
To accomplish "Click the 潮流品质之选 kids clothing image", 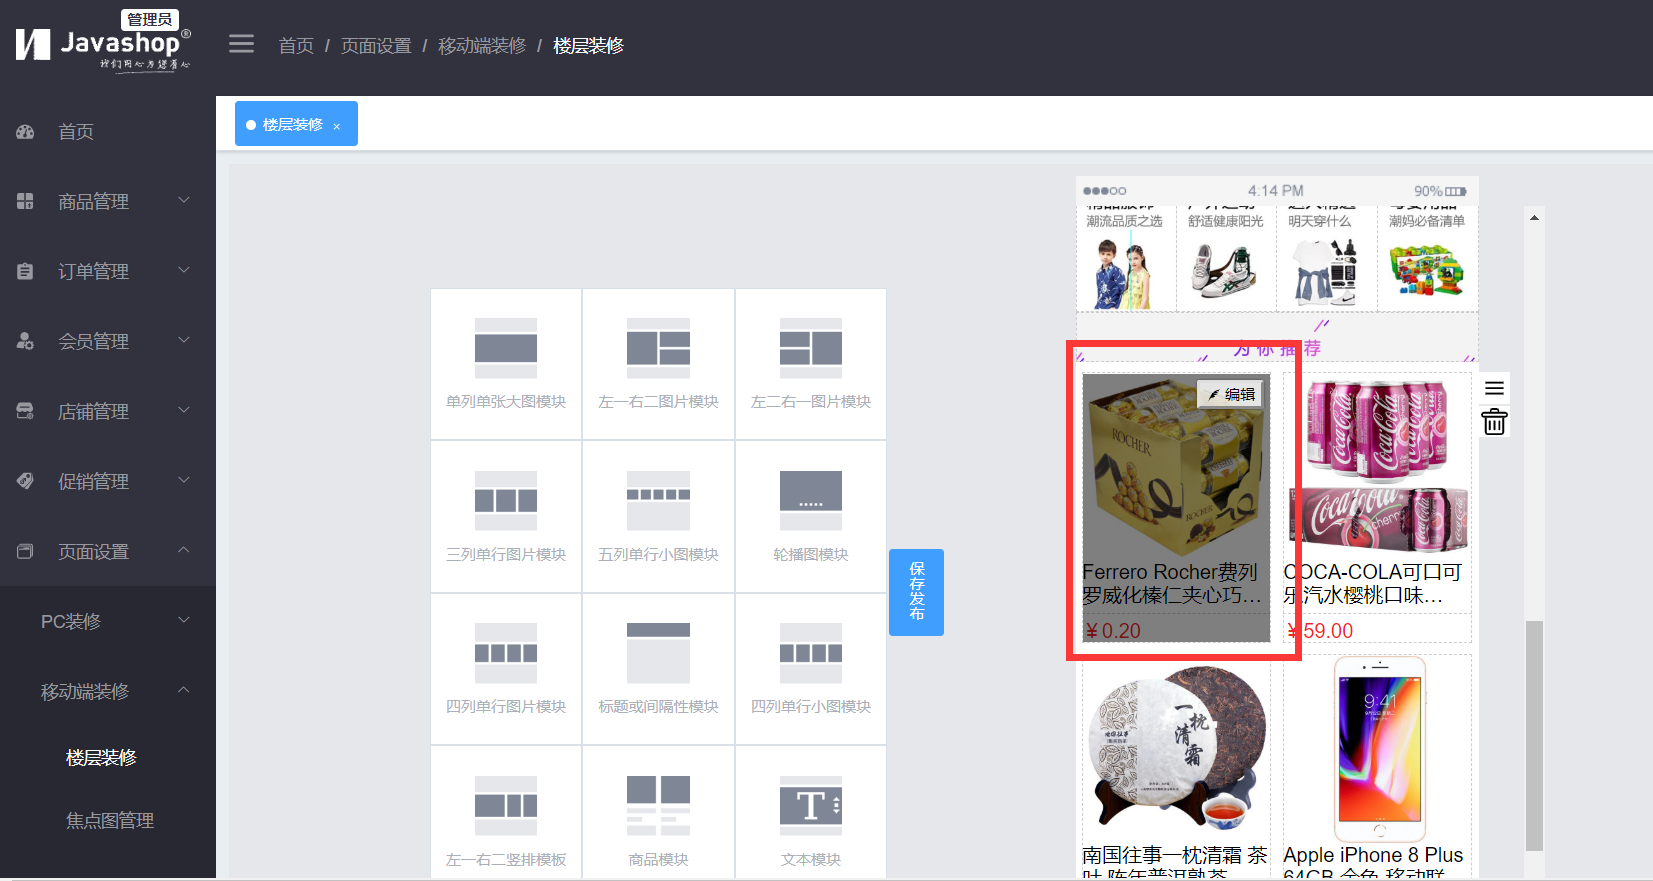I will click(1125, 272).
